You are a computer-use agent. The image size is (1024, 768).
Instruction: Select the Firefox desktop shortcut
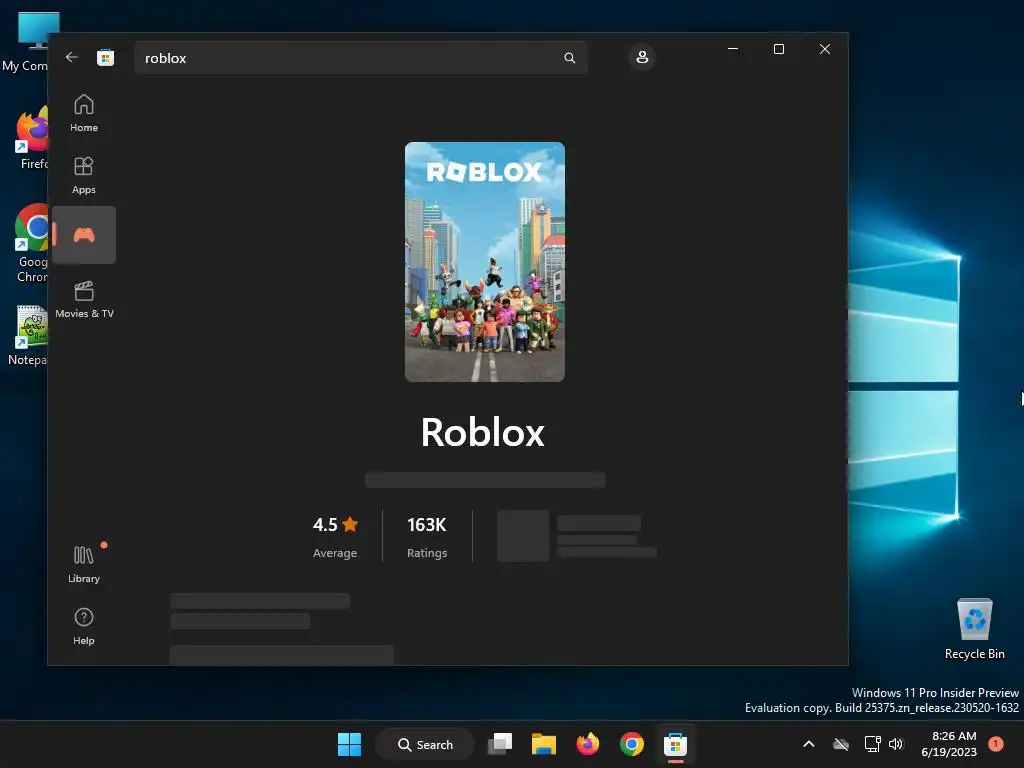pyautogui.click(x=30, y=138)
